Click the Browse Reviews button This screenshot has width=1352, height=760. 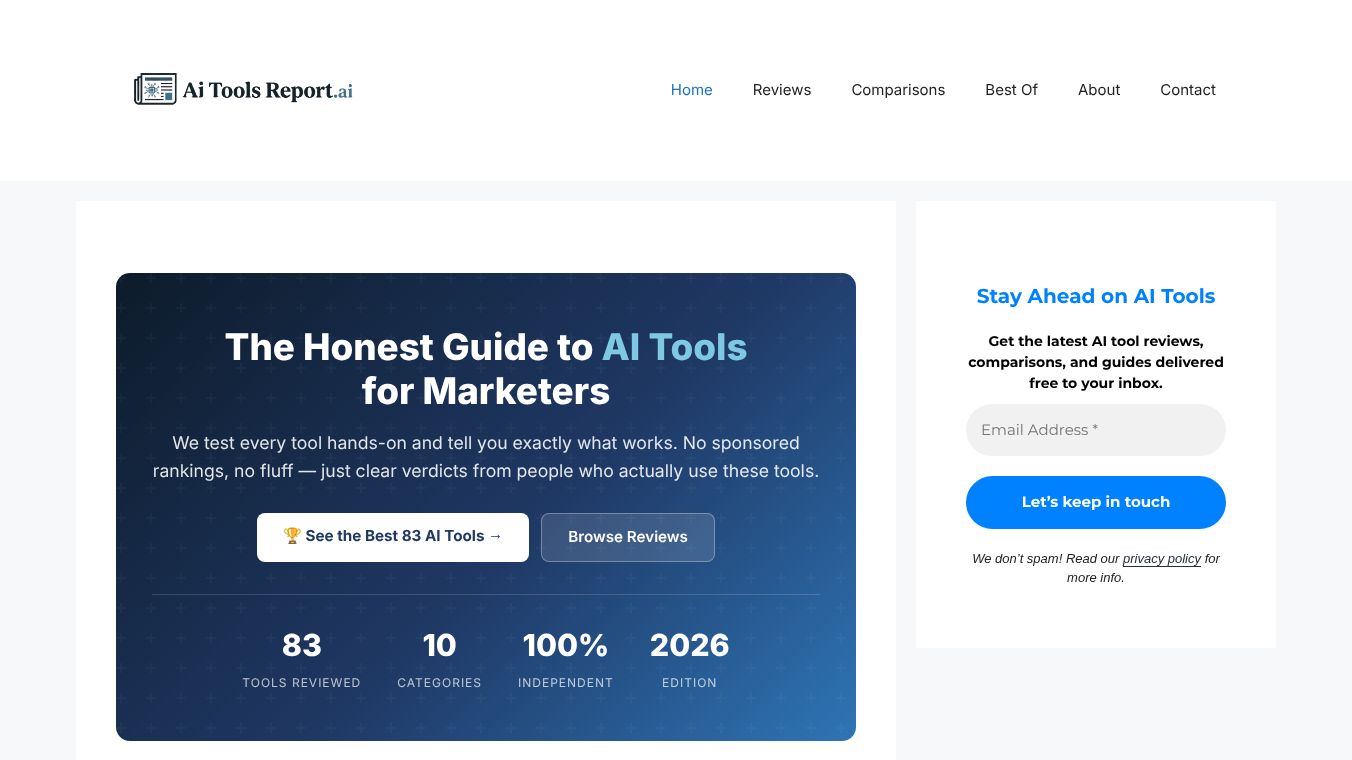628,537
